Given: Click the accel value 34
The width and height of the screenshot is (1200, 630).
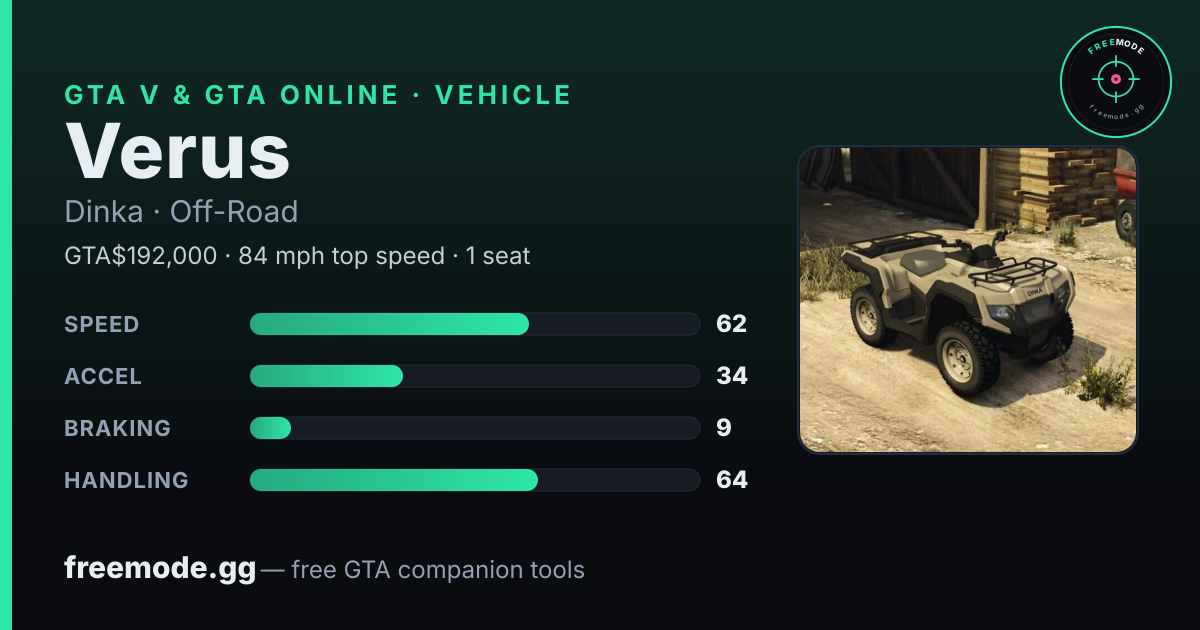Looking at the screenshot, I should click(732, 376).
